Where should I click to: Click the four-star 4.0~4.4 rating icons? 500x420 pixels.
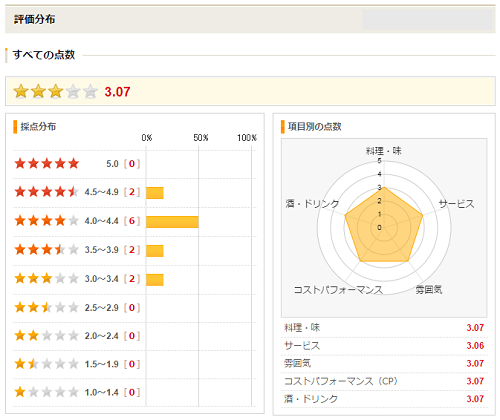pos(47,221)
